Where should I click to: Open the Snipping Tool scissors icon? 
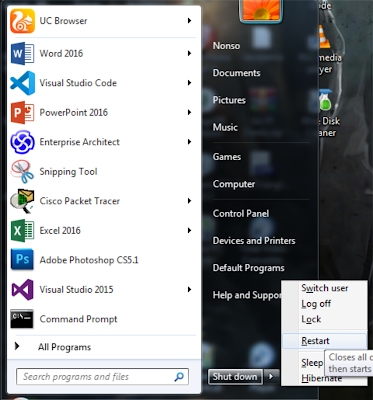point(22,172)
